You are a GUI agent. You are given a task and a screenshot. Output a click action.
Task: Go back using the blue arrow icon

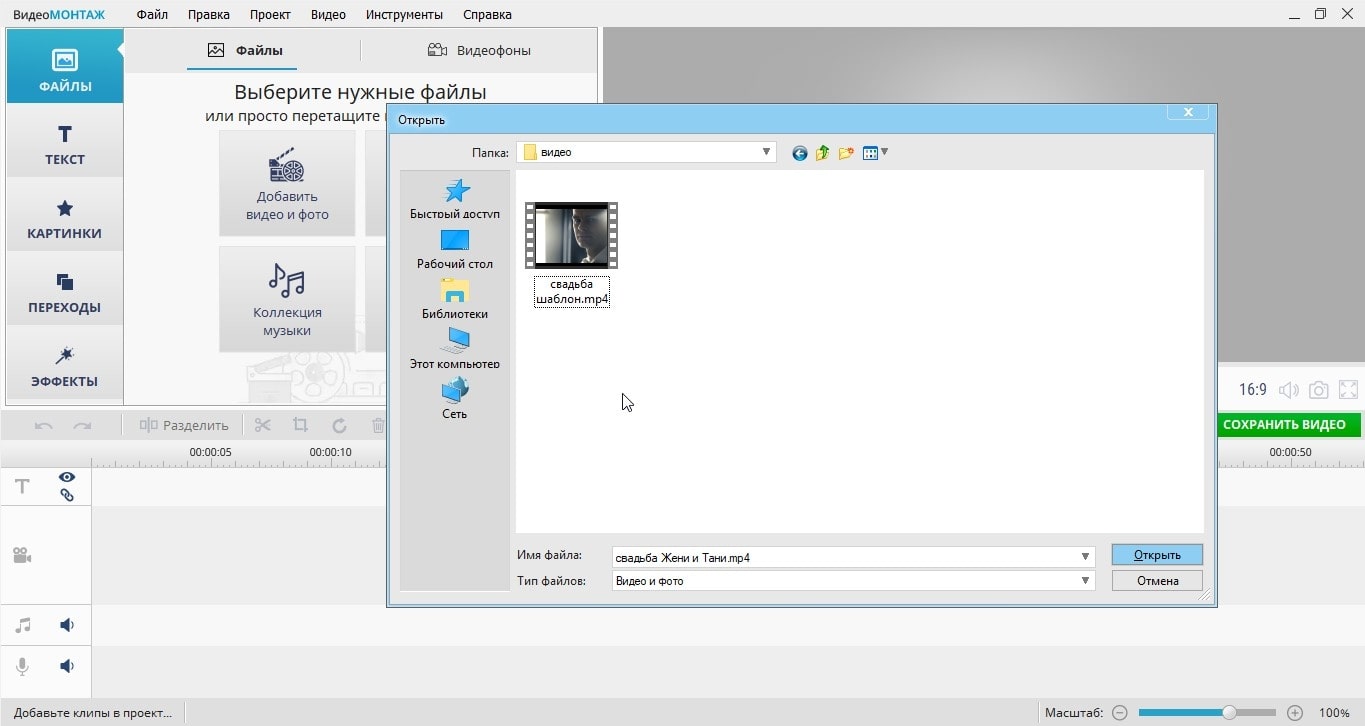pos(799,153)
